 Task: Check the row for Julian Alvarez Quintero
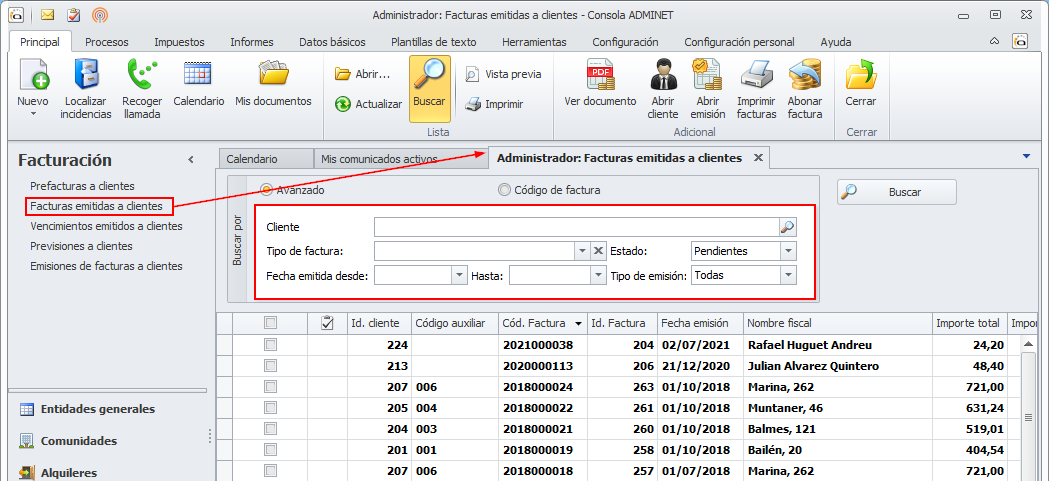coord(270,366)
